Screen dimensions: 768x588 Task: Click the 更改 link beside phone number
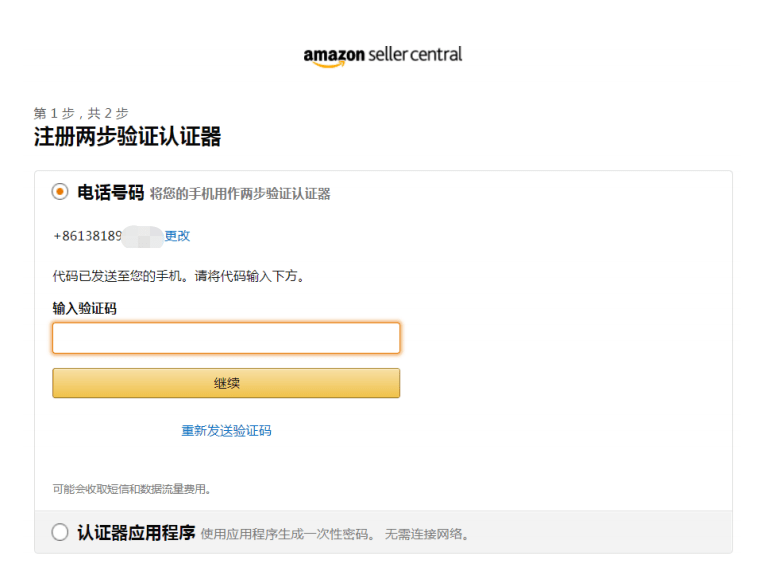click(177, 236)
